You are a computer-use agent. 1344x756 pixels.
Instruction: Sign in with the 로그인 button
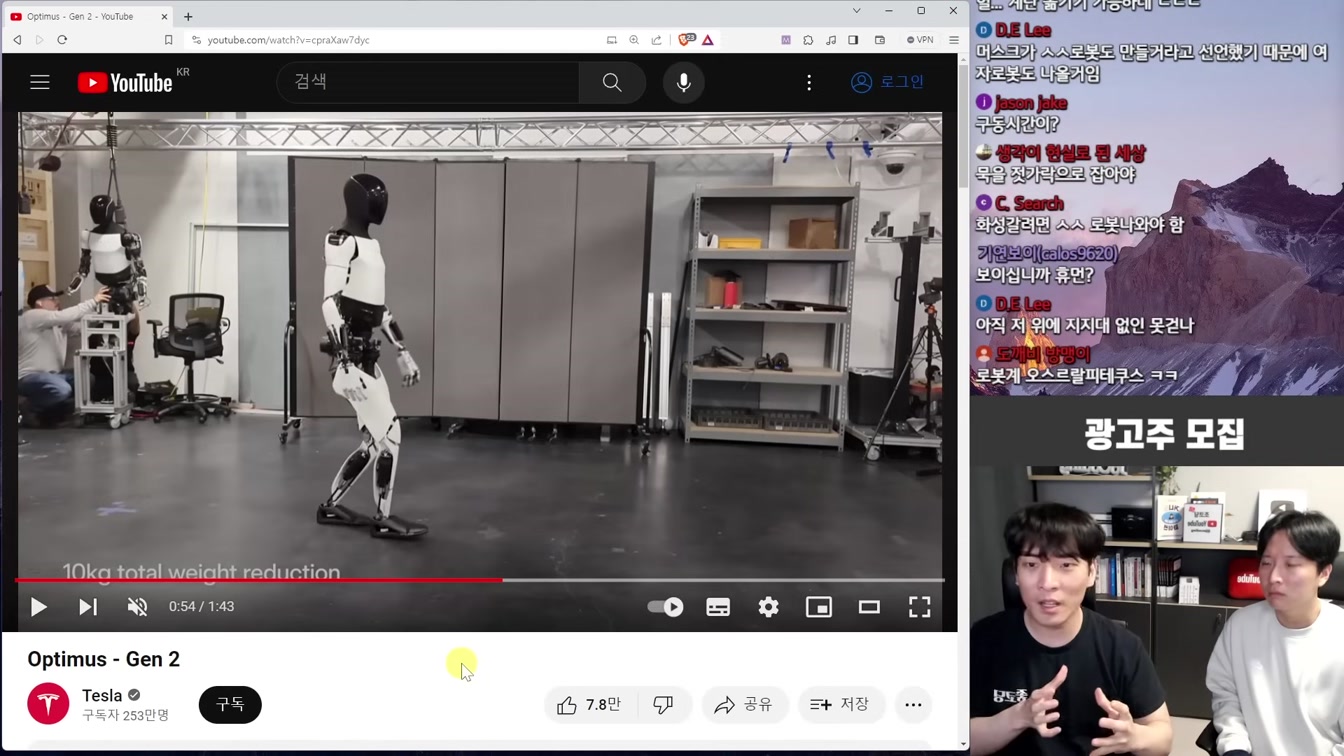click(x=887, y=82)
